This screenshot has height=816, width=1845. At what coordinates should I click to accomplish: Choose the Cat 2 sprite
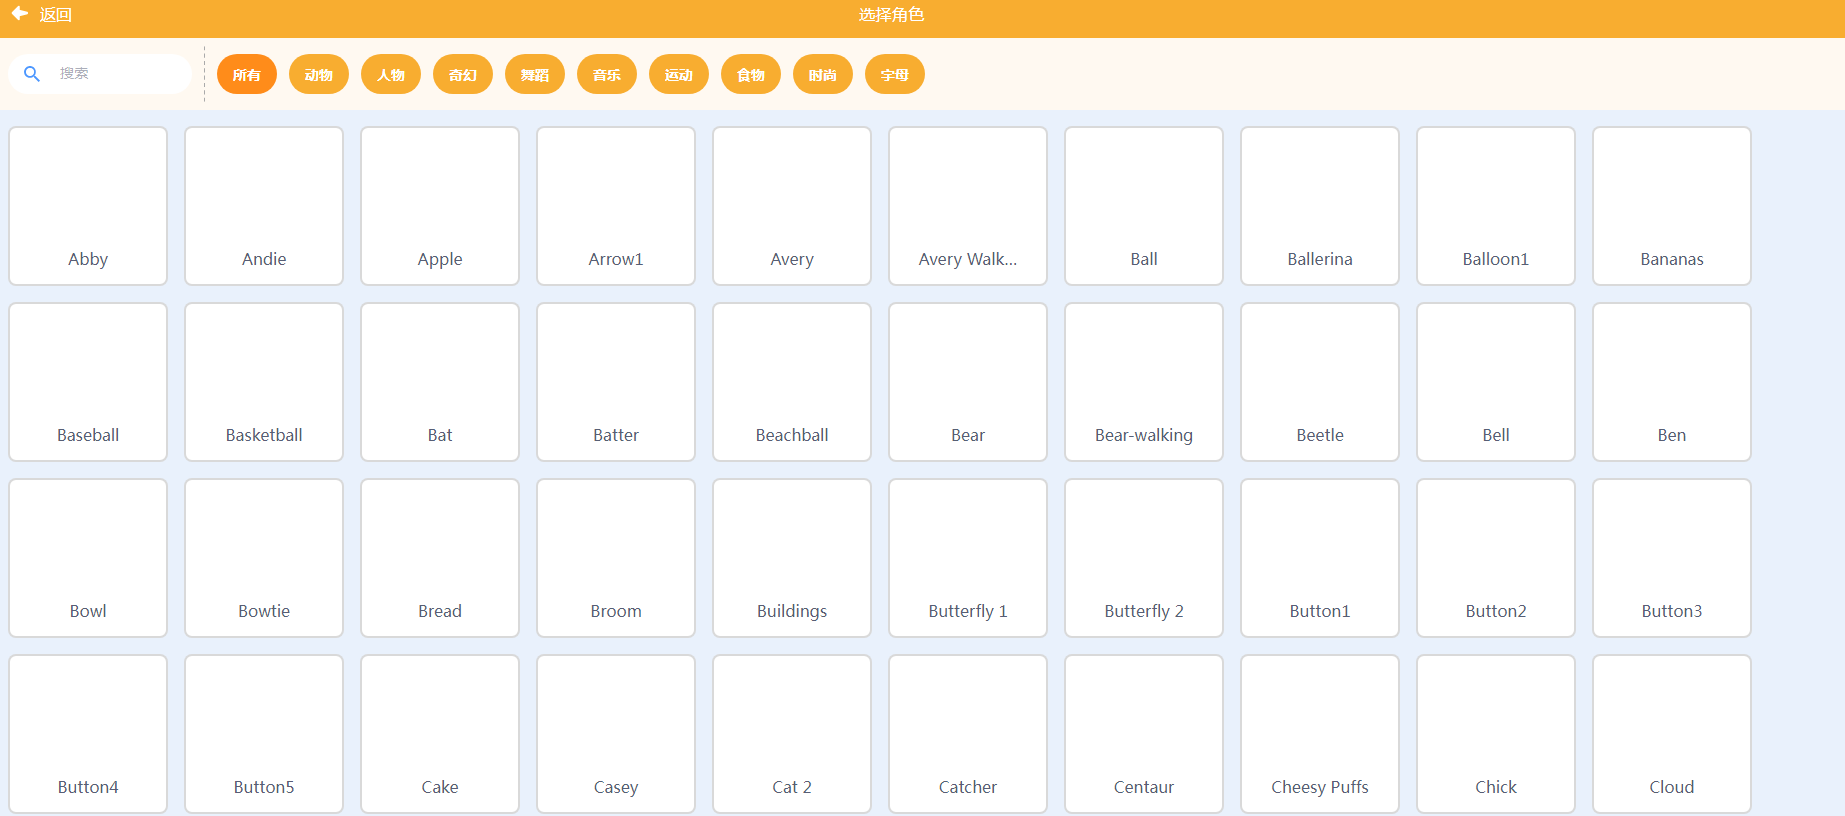[x=792, y=734]
